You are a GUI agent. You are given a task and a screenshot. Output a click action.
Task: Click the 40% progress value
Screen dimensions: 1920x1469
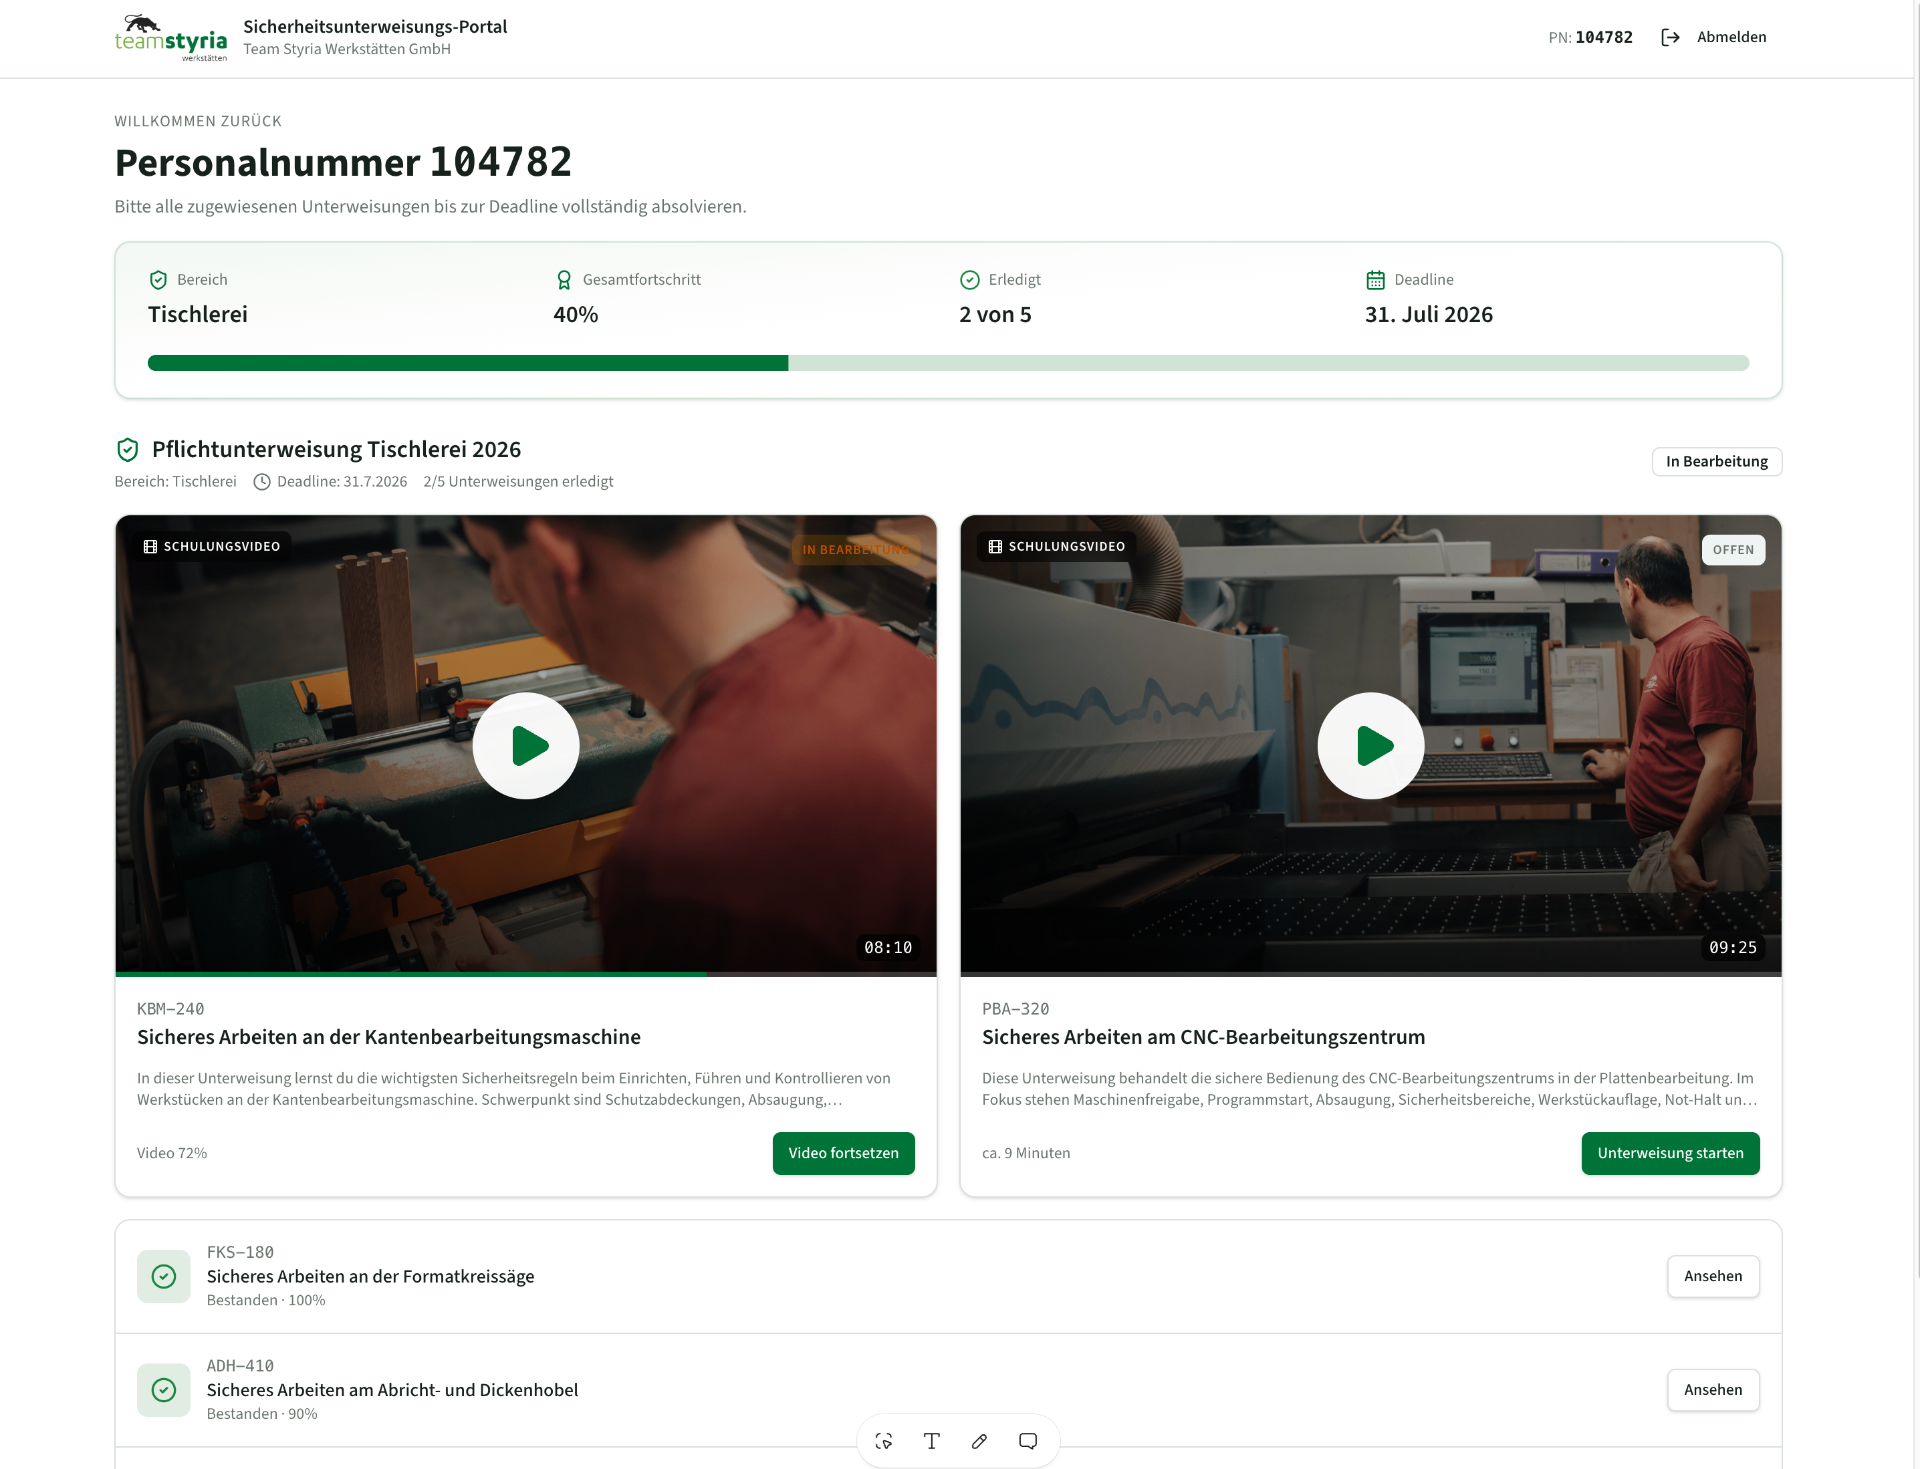[x=576, y=315]
